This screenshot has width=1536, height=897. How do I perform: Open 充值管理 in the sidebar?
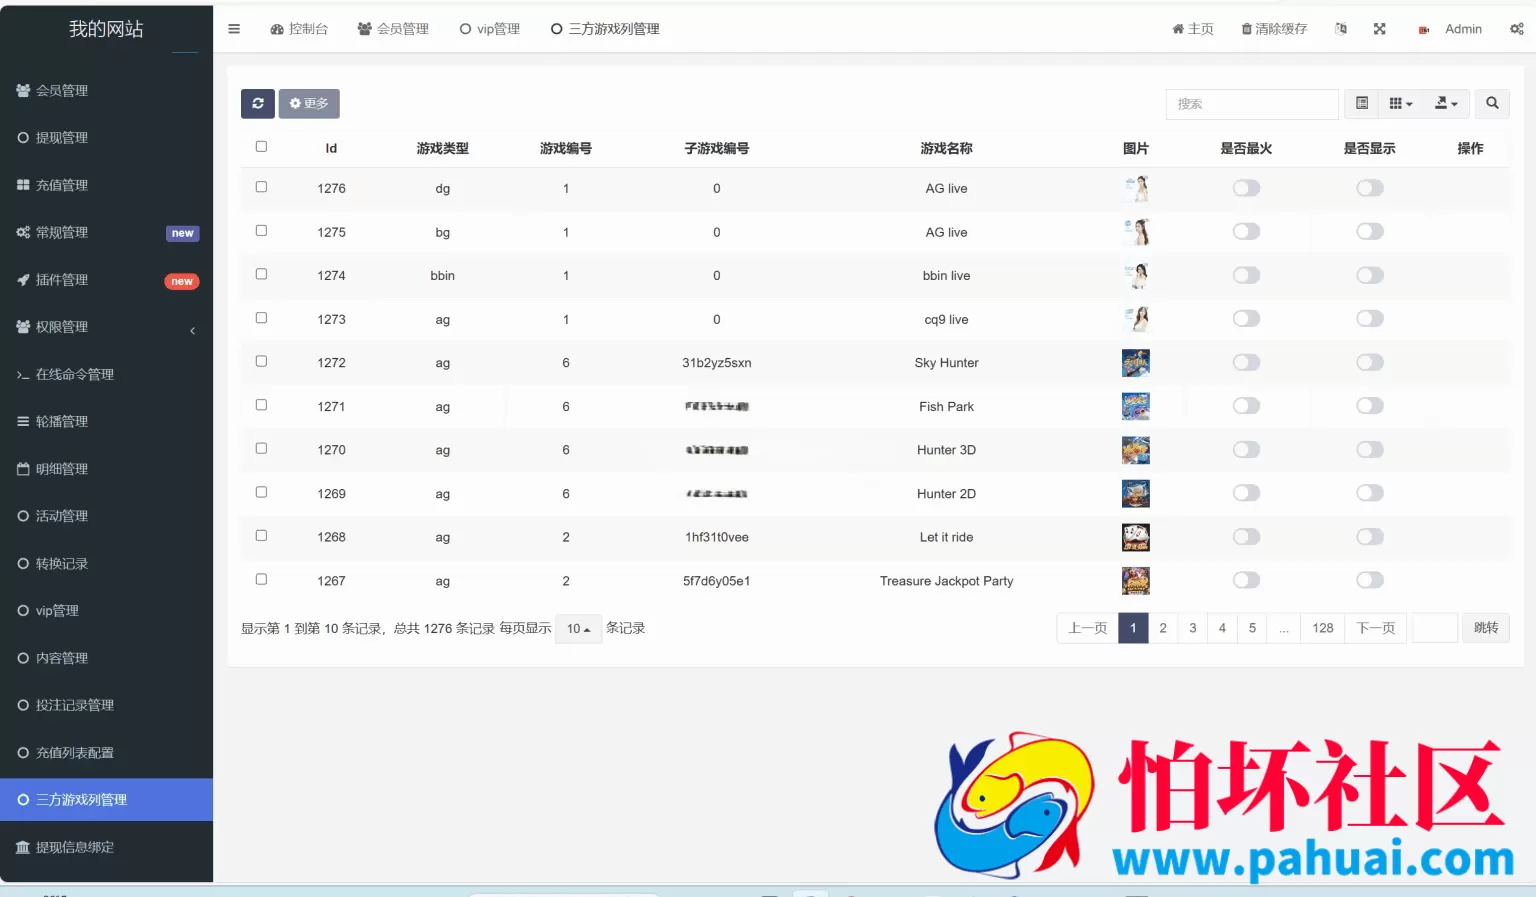pos(106,185)
